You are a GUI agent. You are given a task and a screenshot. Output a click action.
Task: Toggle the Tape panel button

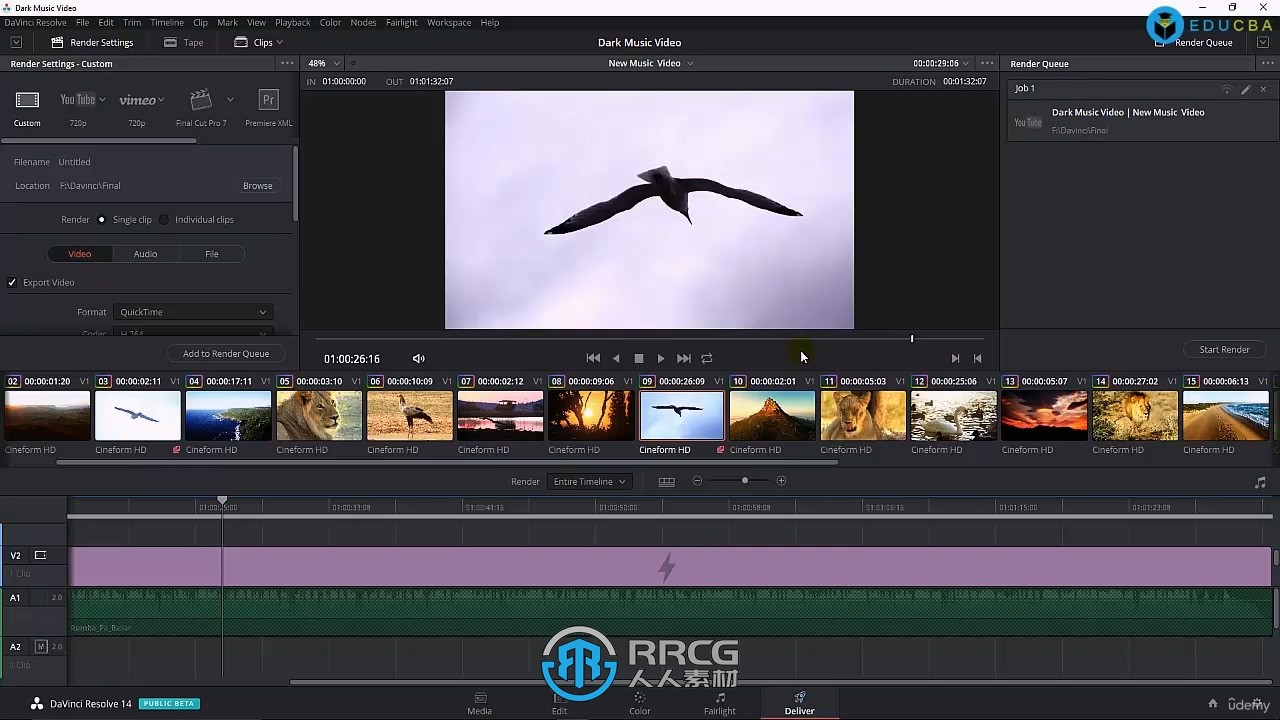pyautogui.click(x=184, y=42)
